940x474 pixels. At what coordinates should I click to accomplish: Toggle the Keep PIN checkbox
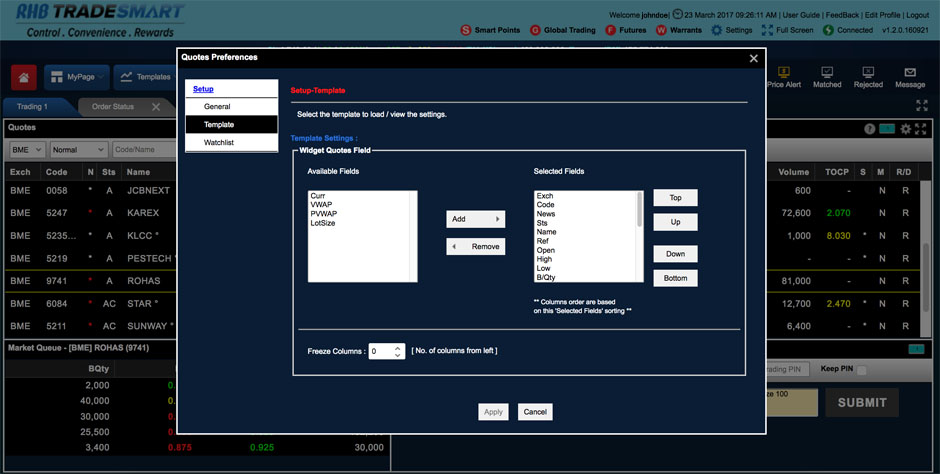click(x=862, y=370)
